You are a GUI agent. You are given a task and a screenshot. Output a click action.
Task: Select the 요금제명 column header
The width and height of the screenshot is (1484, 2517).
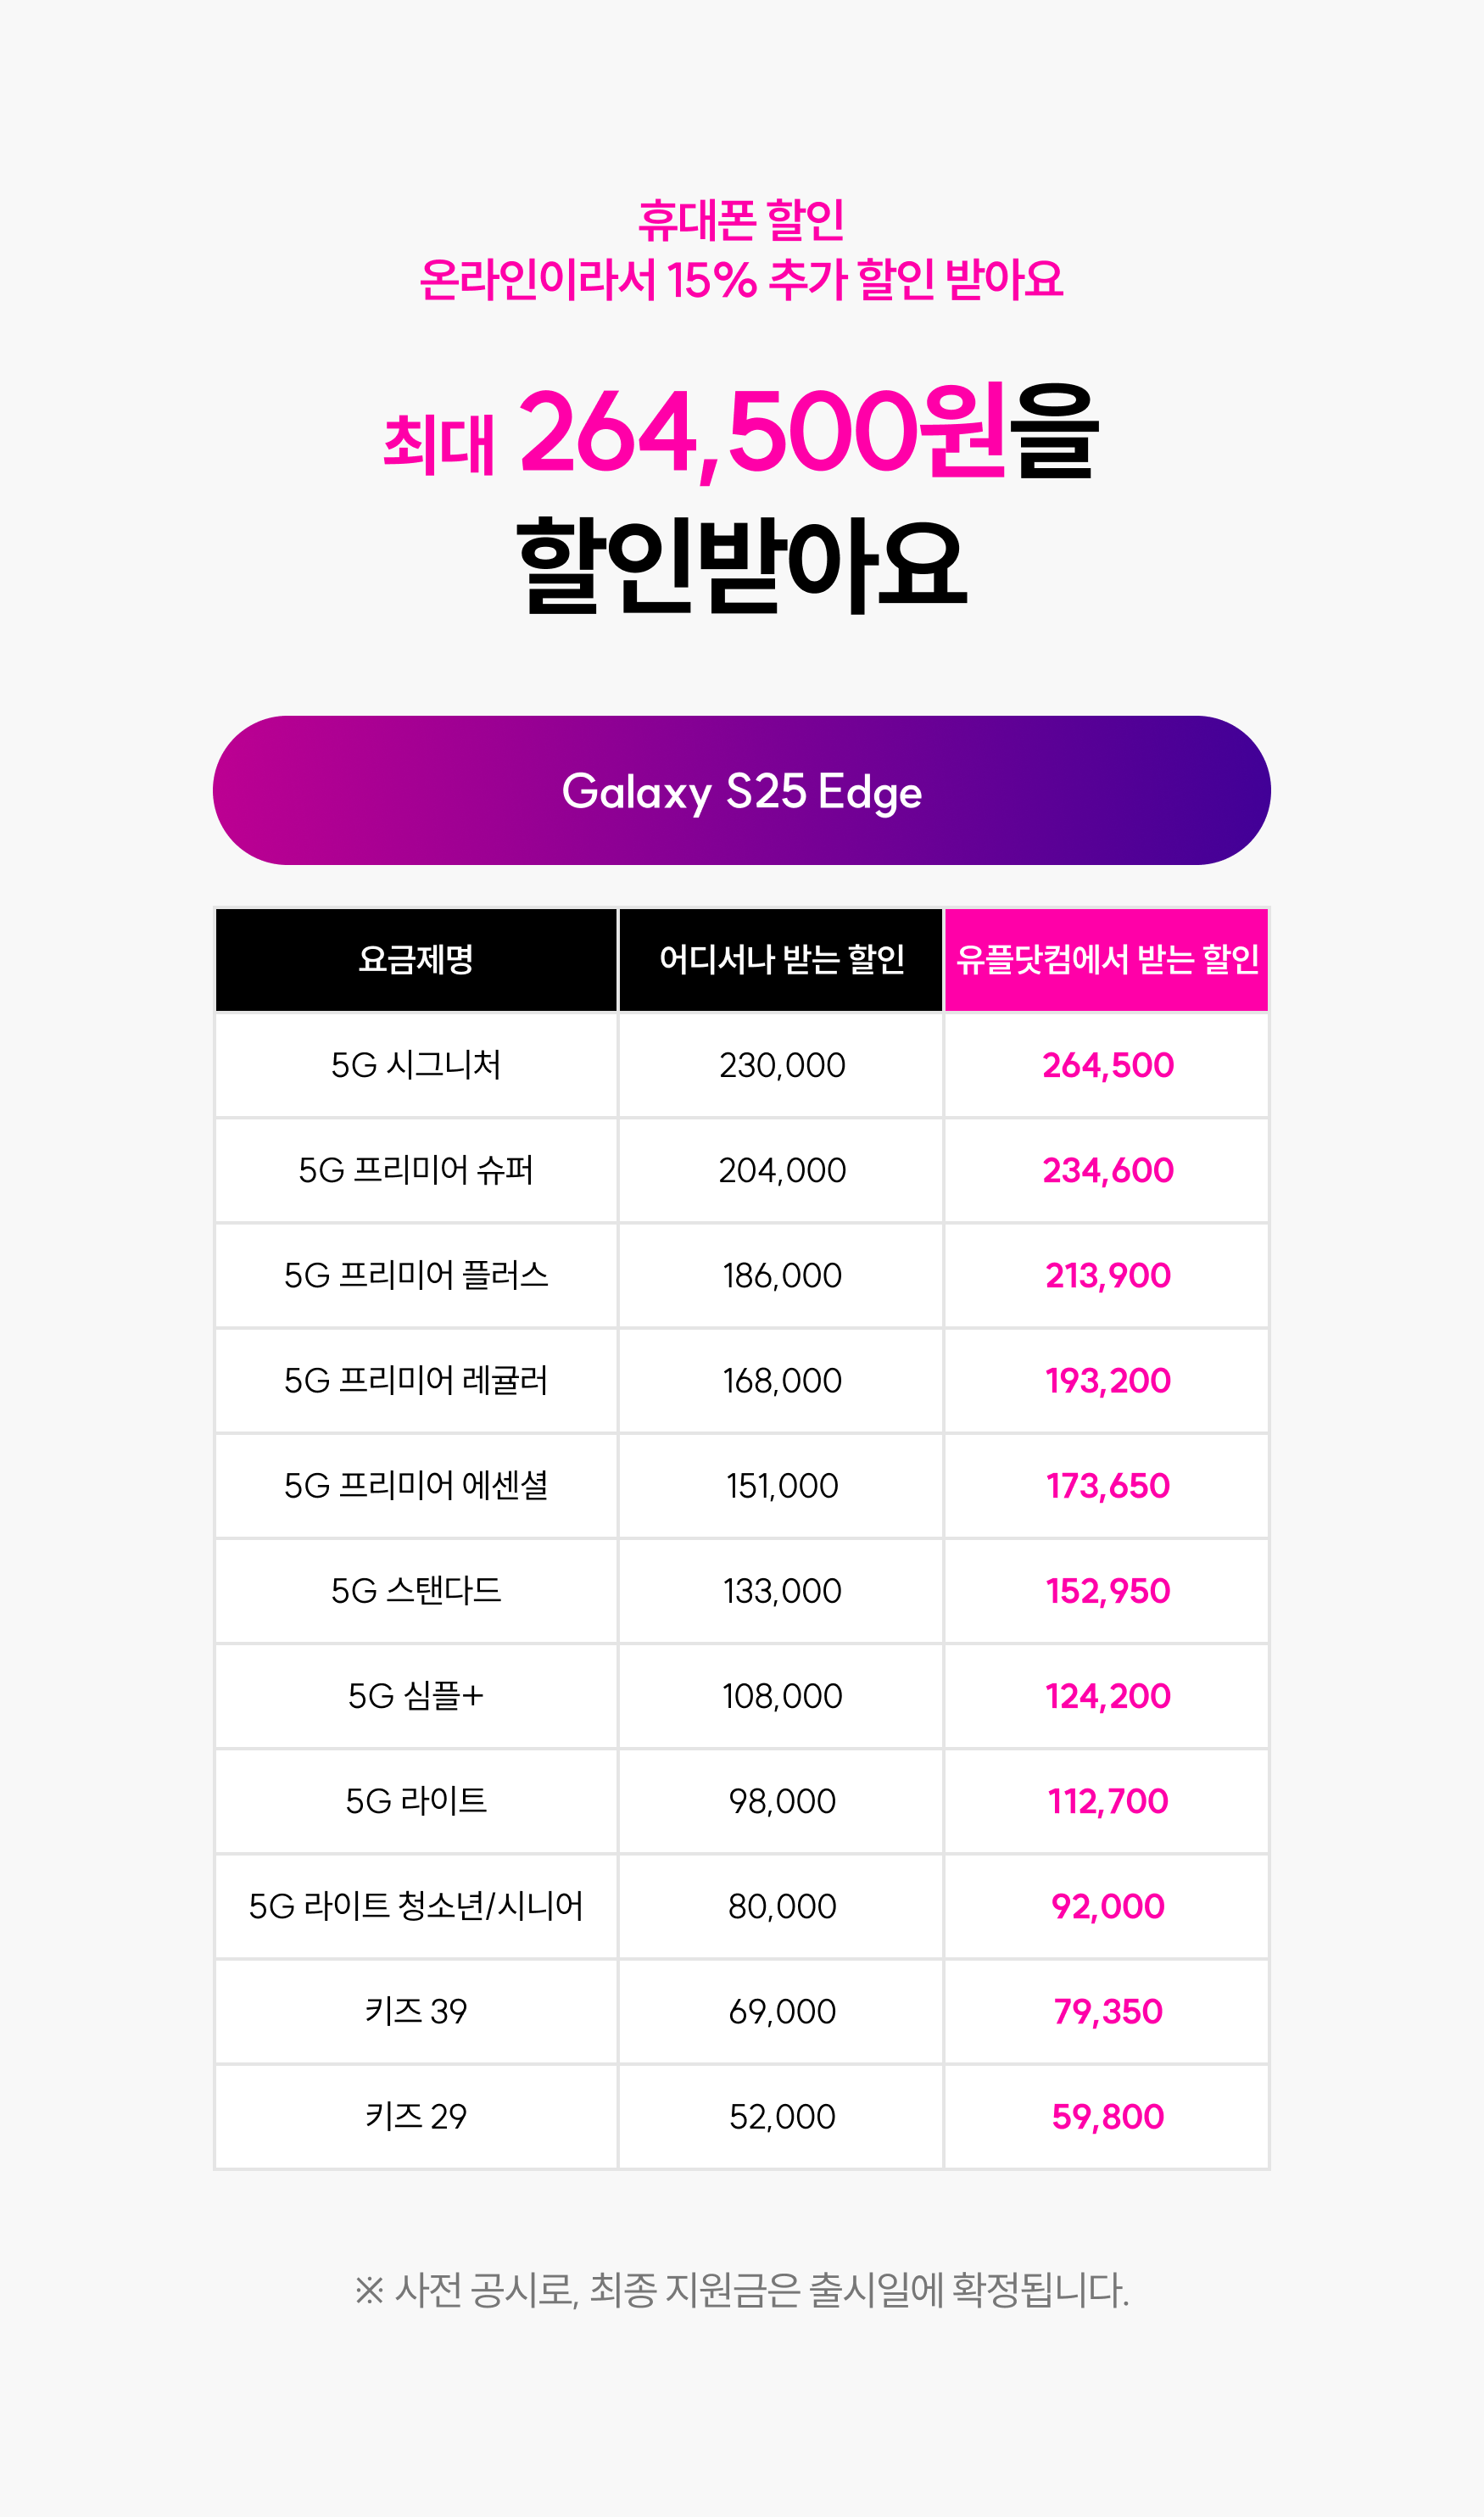click(416, 960)
